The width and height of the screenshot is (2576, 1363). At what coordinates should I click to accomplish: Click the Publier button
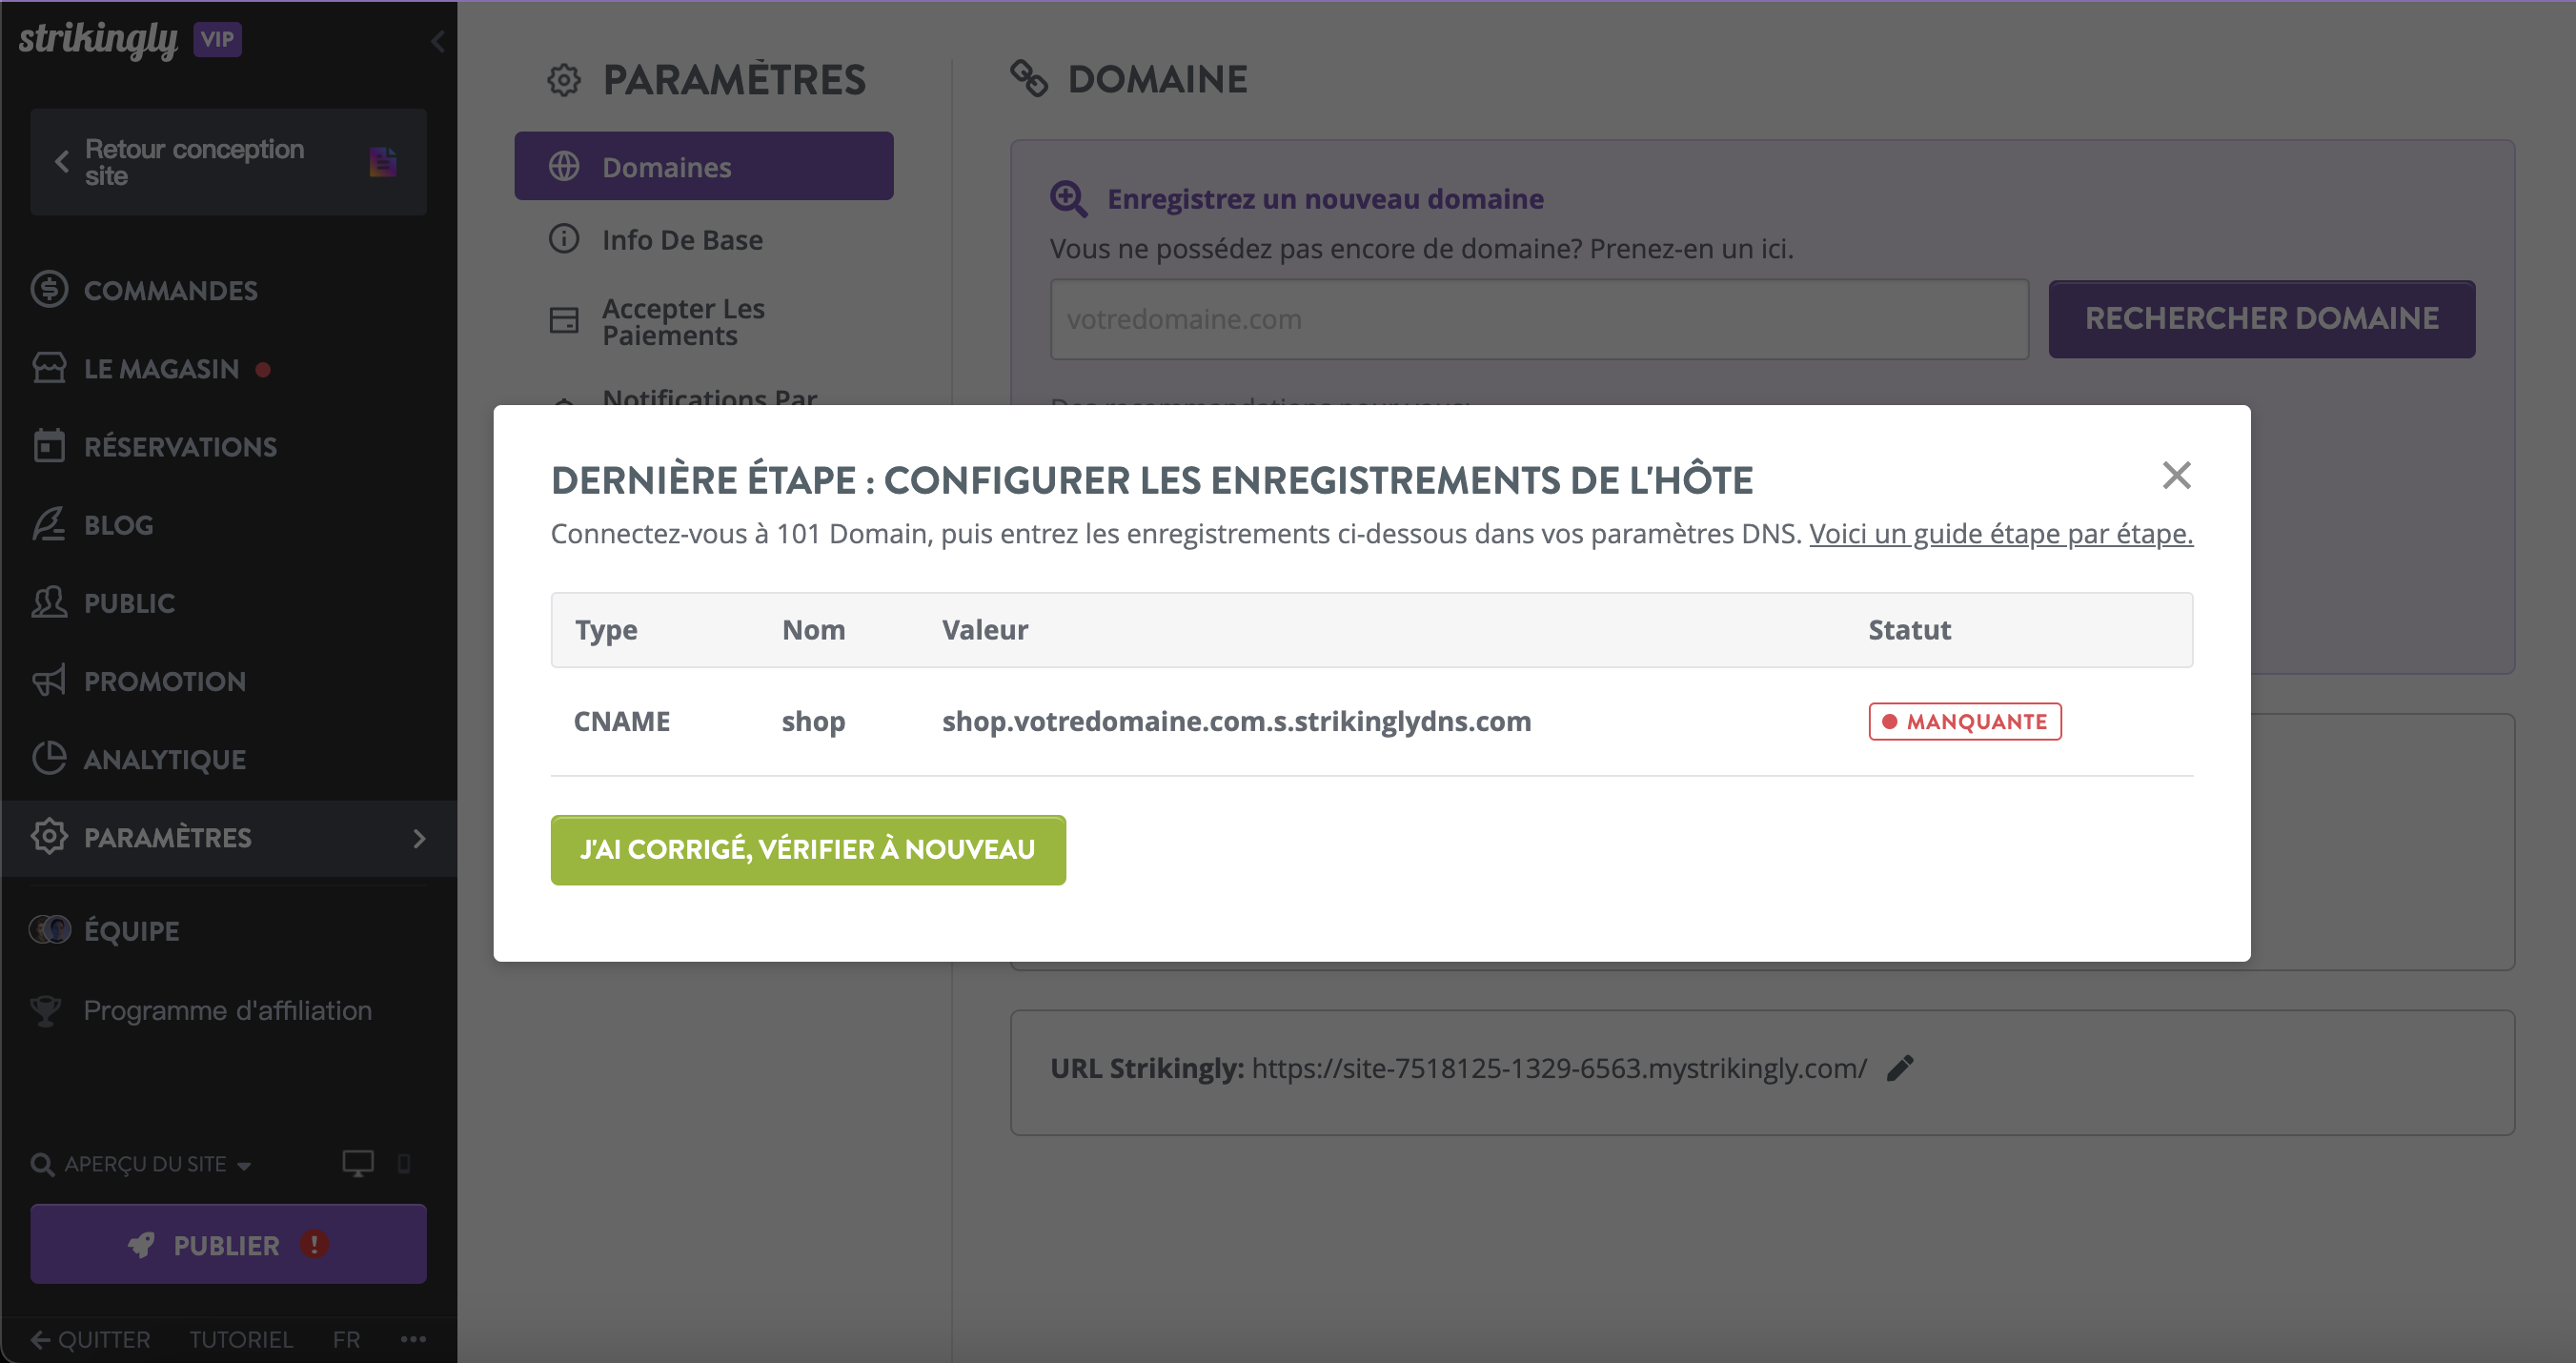click(228, 1244)
